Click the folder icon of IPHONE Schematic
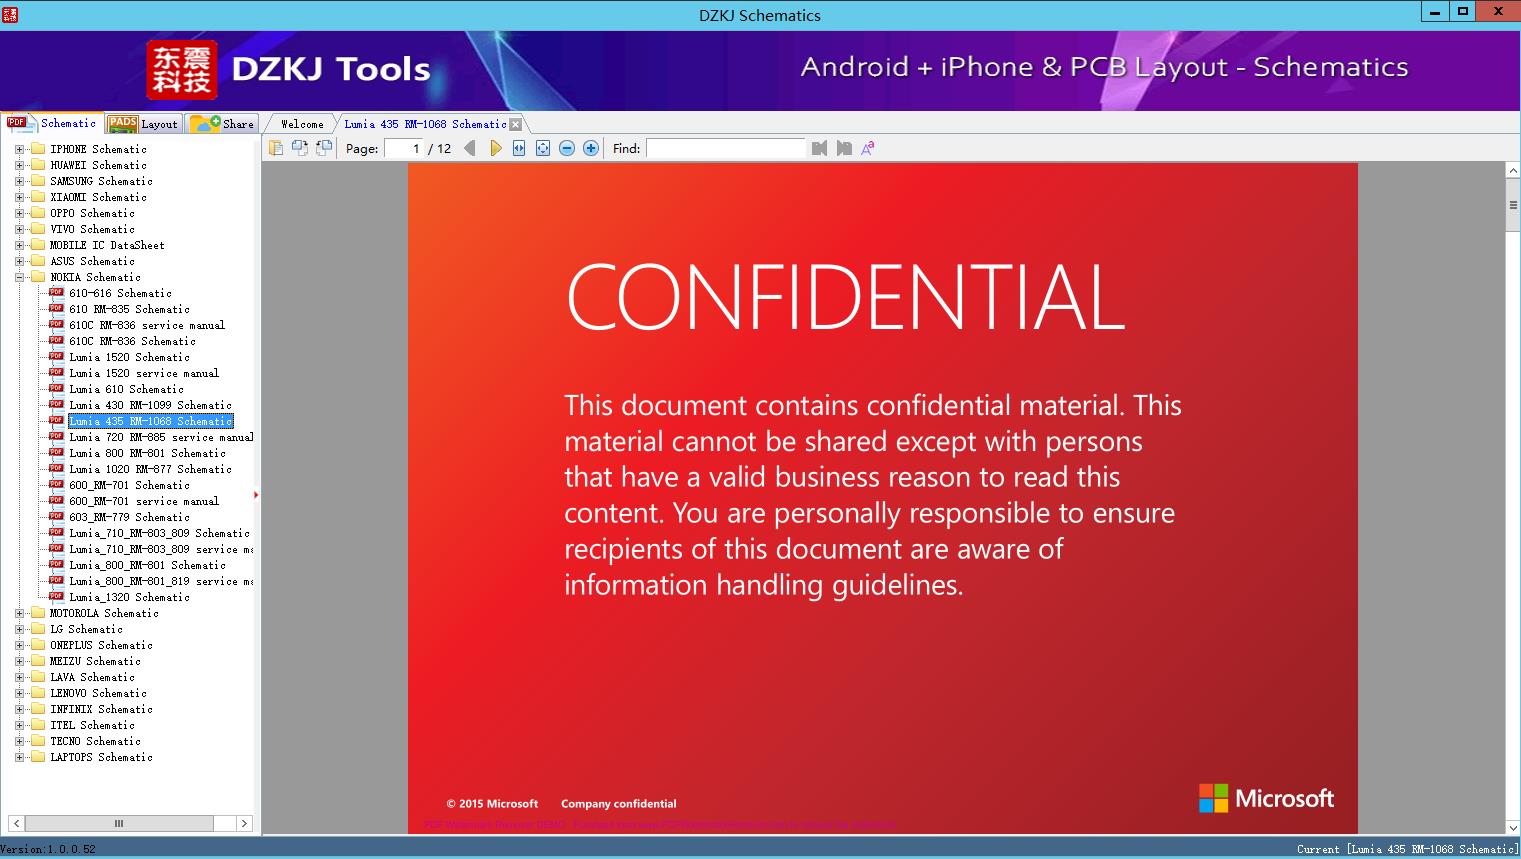Image resolution: width=1521 pixels, height=859 pixels. point(38,149)
